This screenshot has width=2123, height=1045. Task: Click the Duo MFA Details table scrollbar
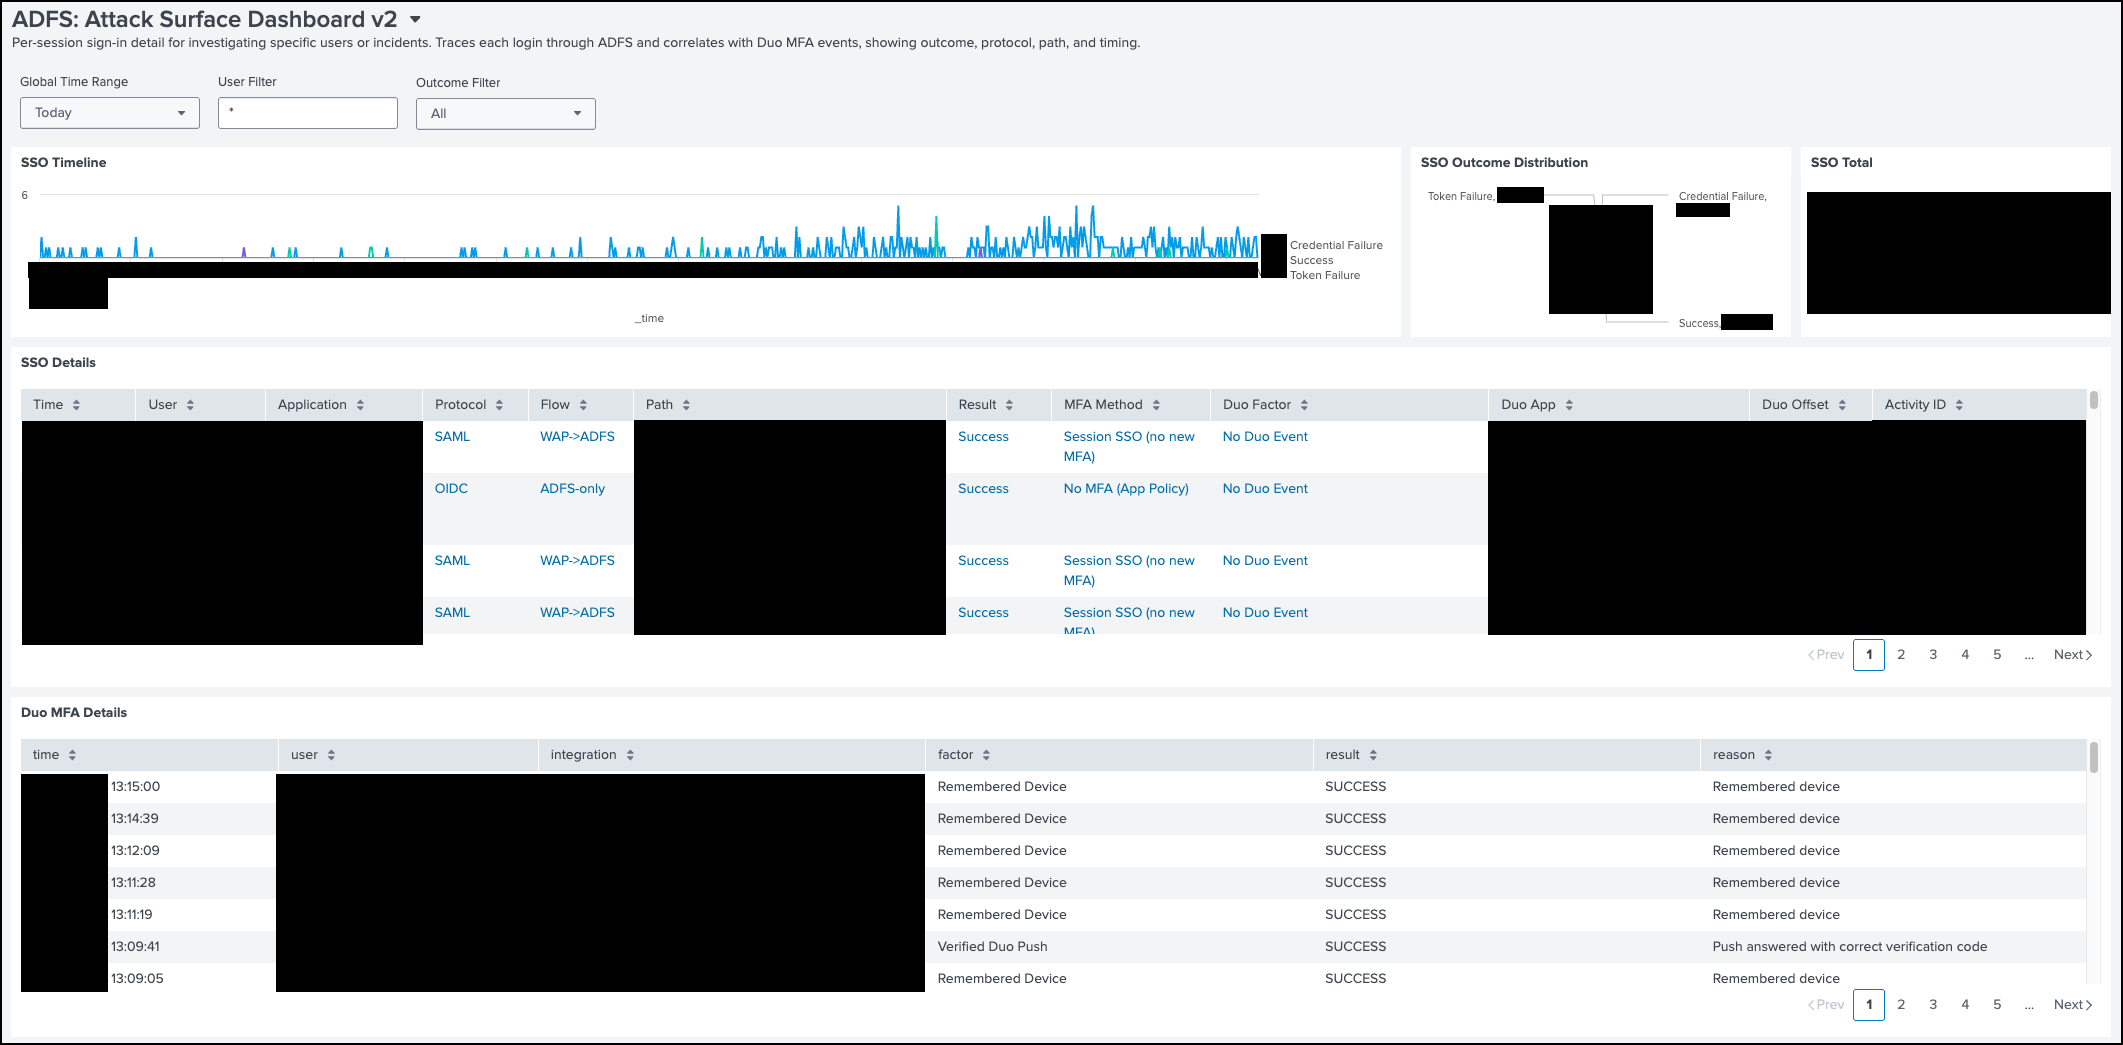[x=2093, y=757]
